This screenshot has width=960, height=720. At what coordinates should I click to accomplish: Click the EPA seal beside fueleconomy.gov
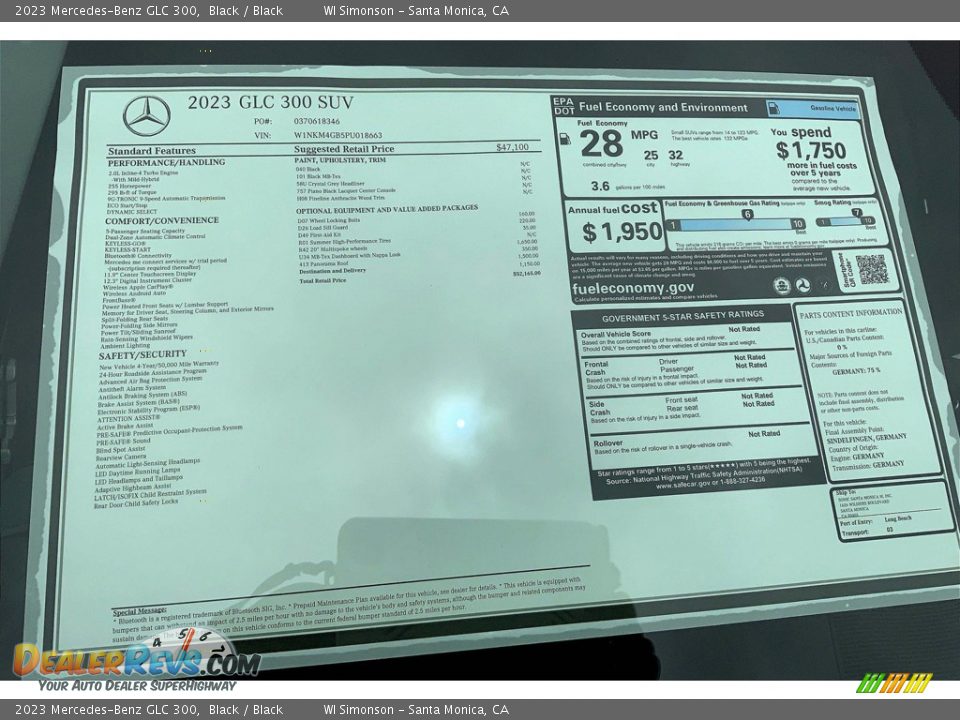[781, 286]
